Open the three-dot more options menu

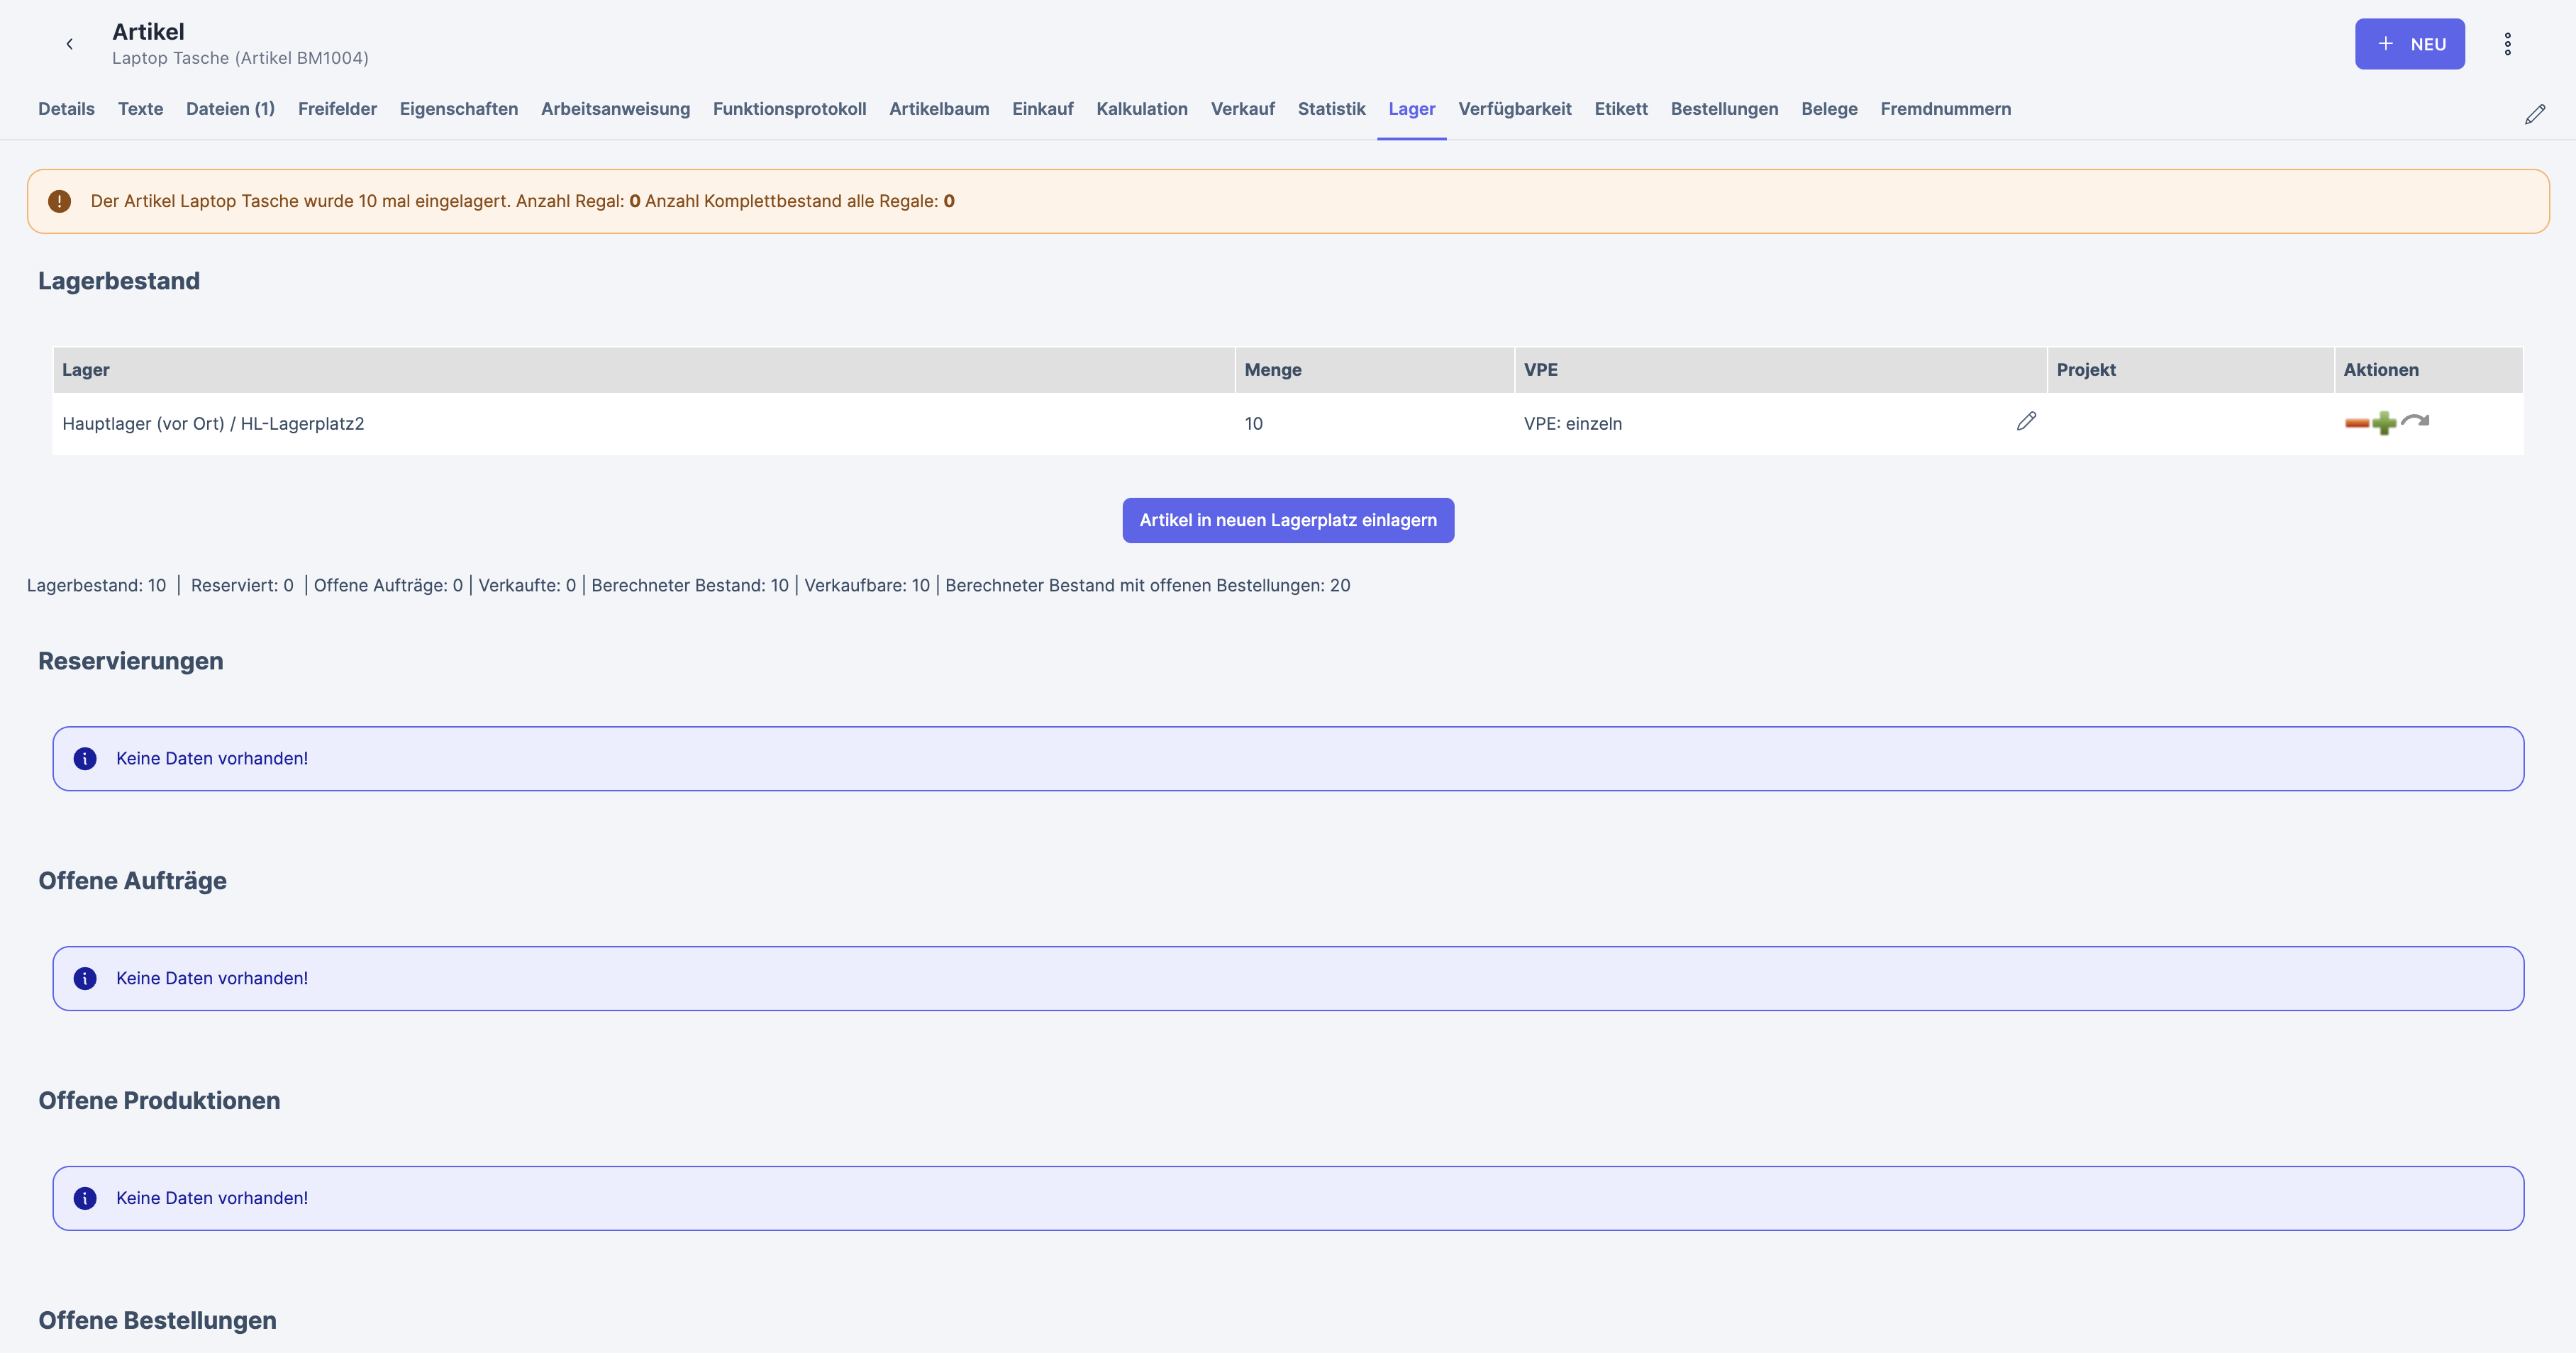point(2507,44)
